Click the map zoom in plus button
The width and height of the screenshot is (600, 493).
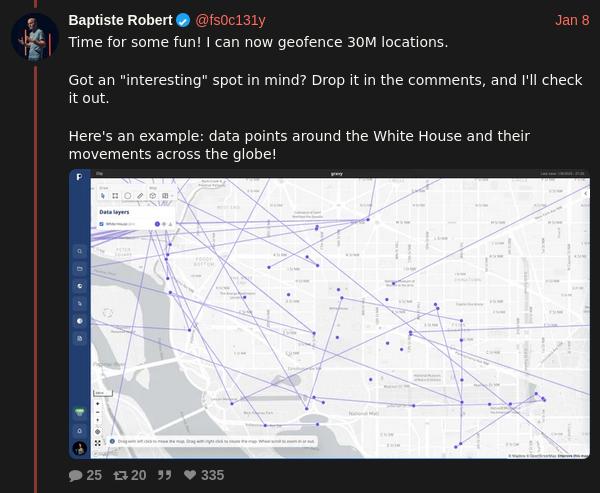tap(98, 404)
